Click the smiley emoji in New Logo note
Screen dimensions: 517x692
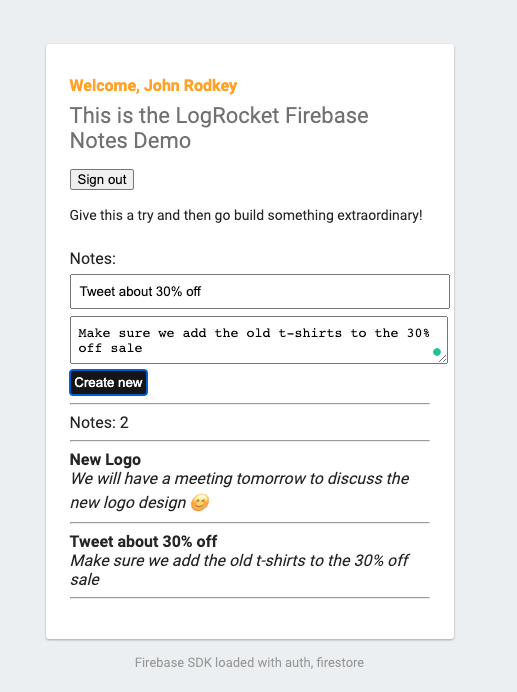[x=200, y=503]
